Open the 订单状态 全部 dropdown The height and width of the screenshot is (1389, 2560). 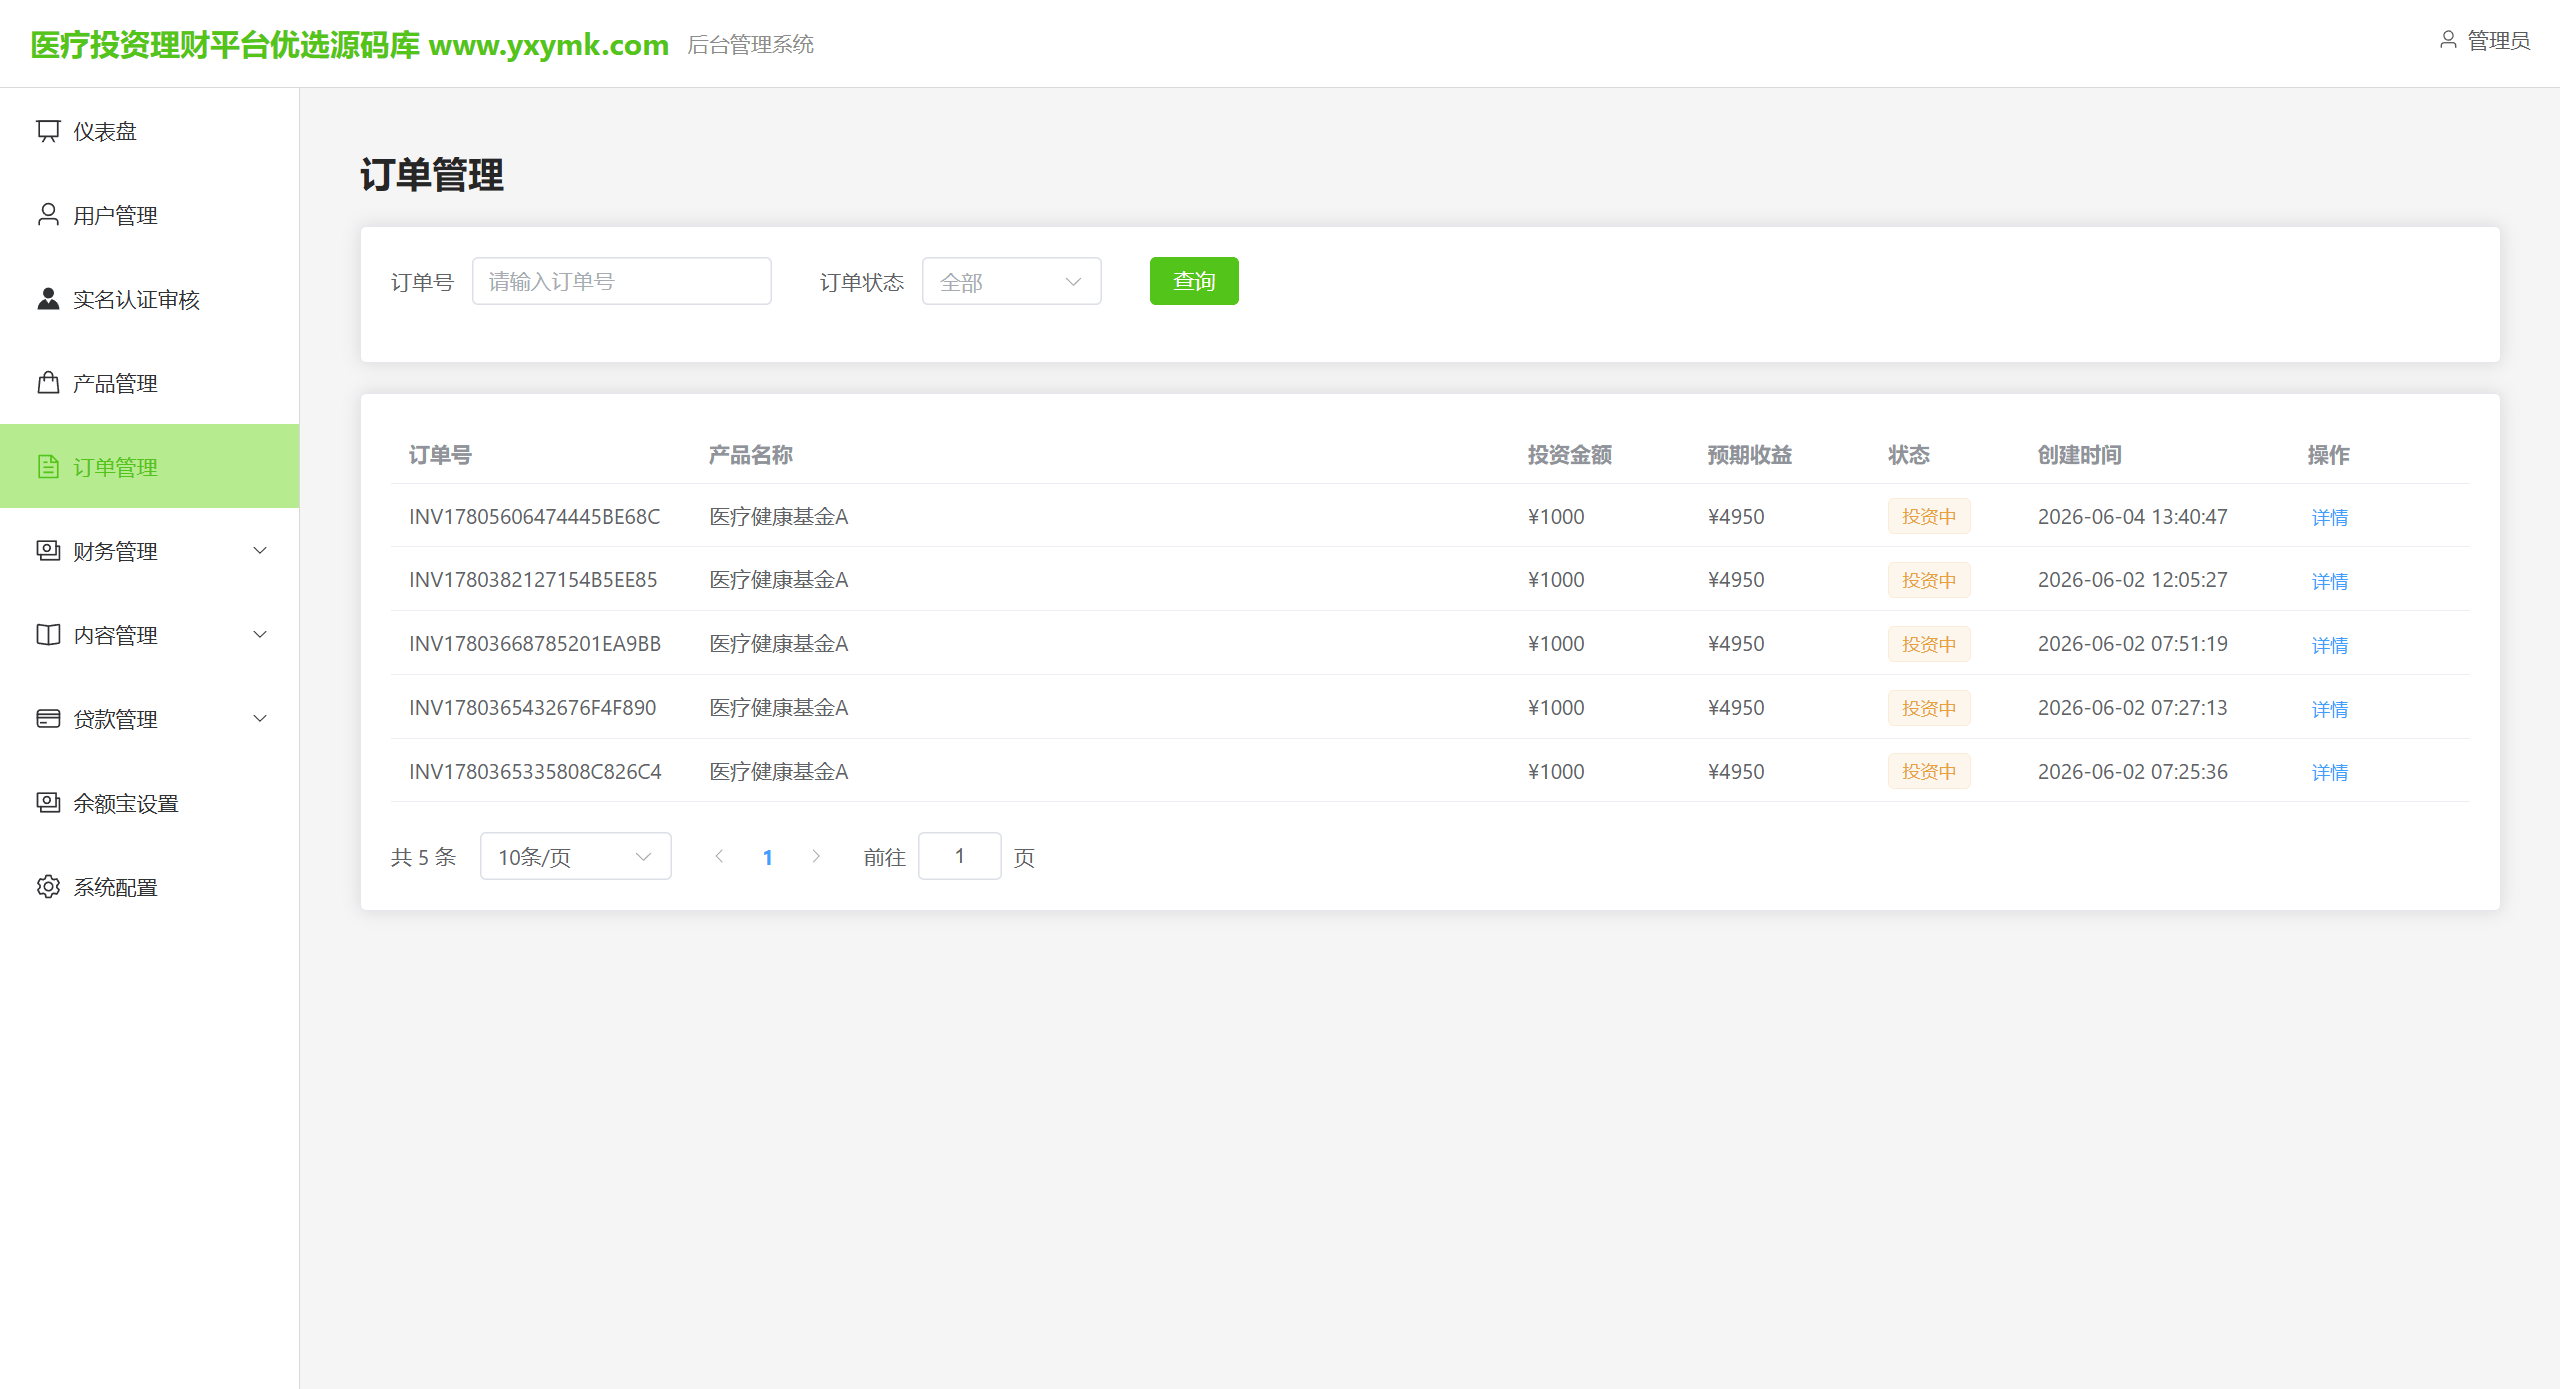pos(1011,282)
